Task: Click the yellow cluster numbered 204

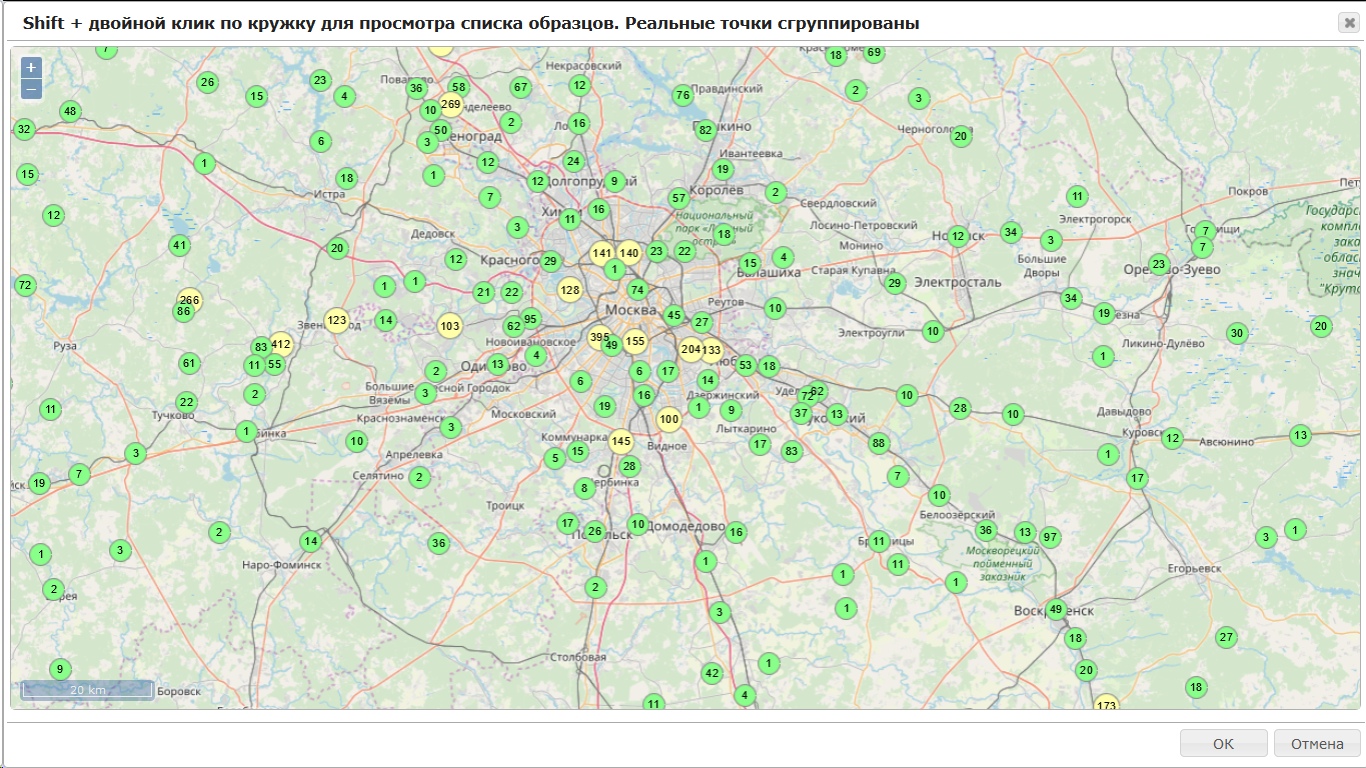Action: pos(690,349)
